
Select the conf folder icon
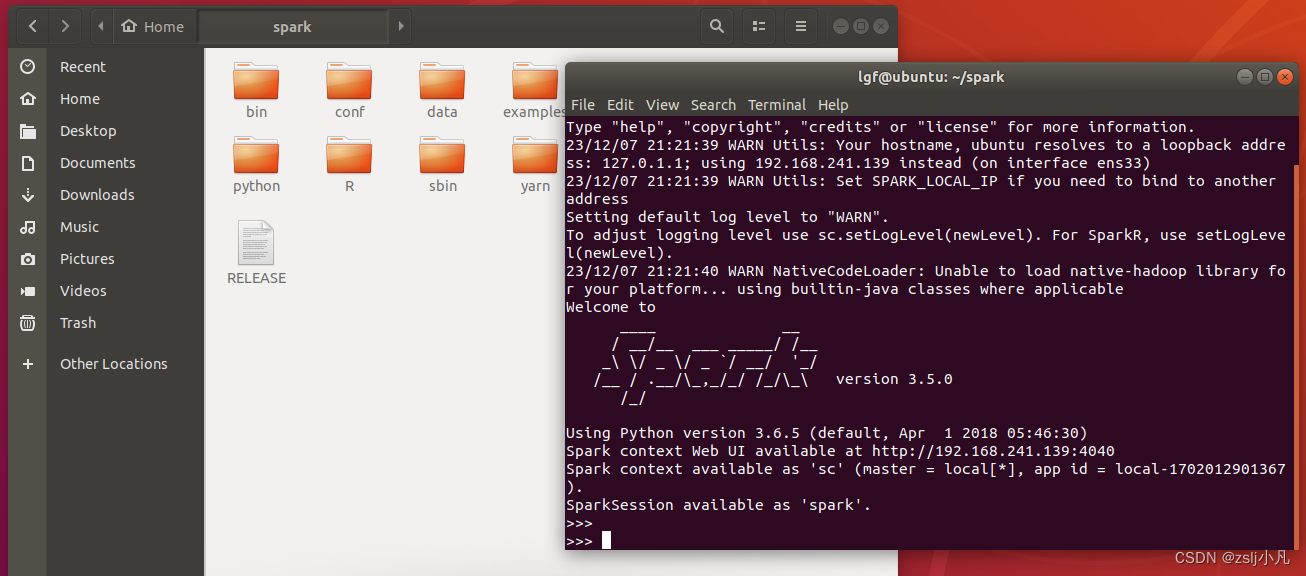(349, 81)
